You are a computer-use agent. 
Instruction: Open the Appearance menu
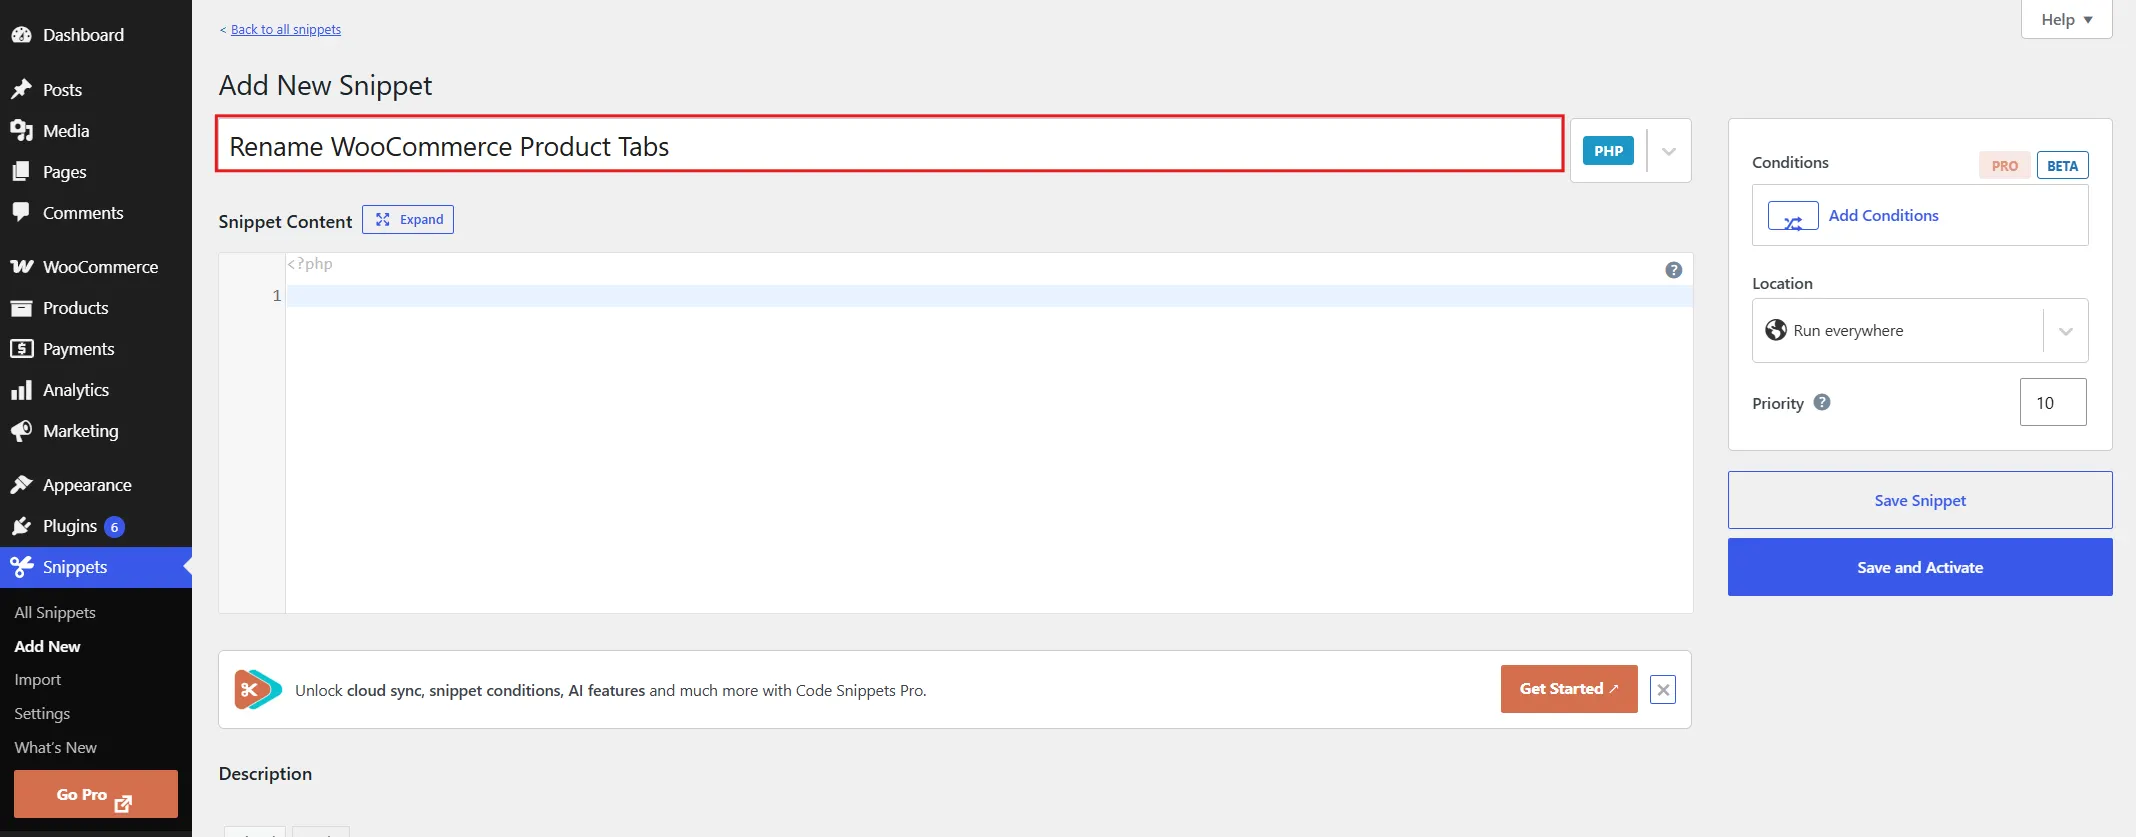[96, 485]
